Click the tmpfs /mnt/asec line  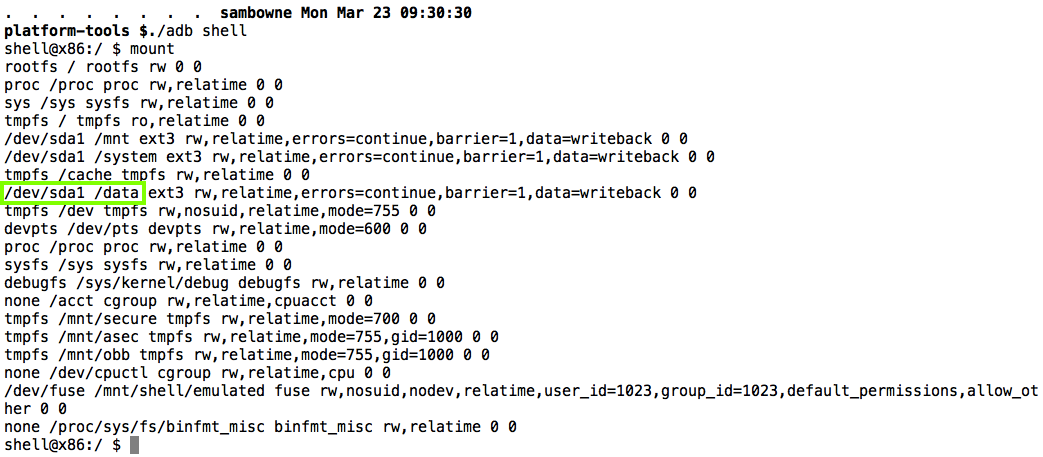[x=251, y=336]
